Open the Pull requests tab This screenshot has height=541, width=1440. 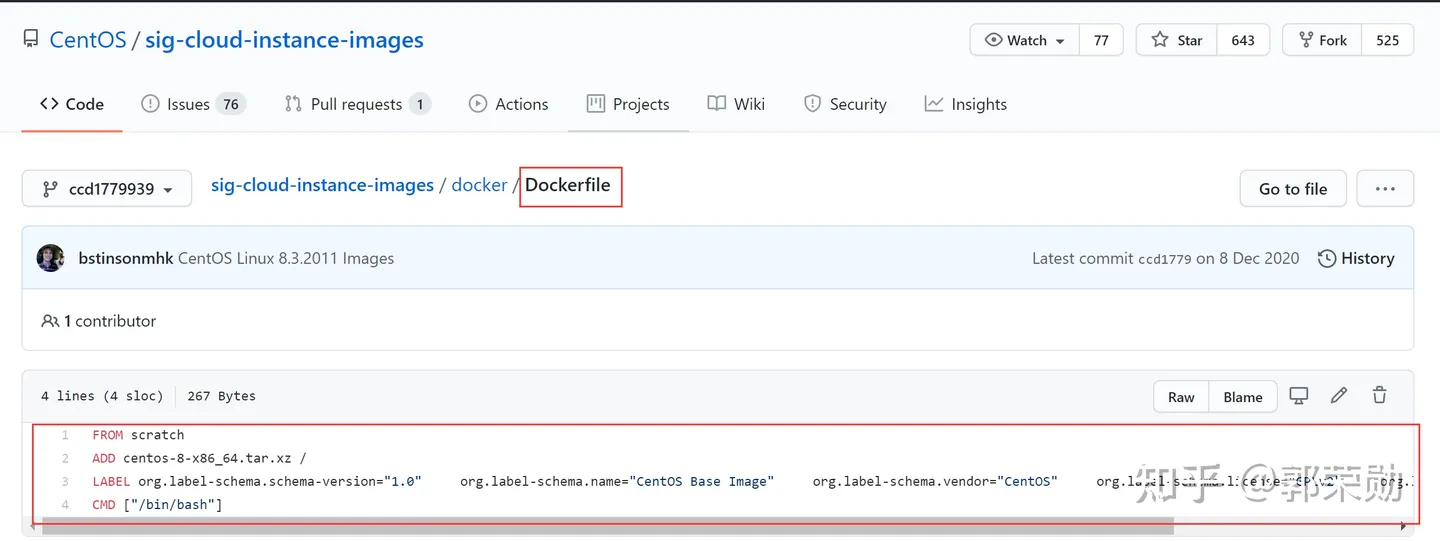(x=357, y=104)
